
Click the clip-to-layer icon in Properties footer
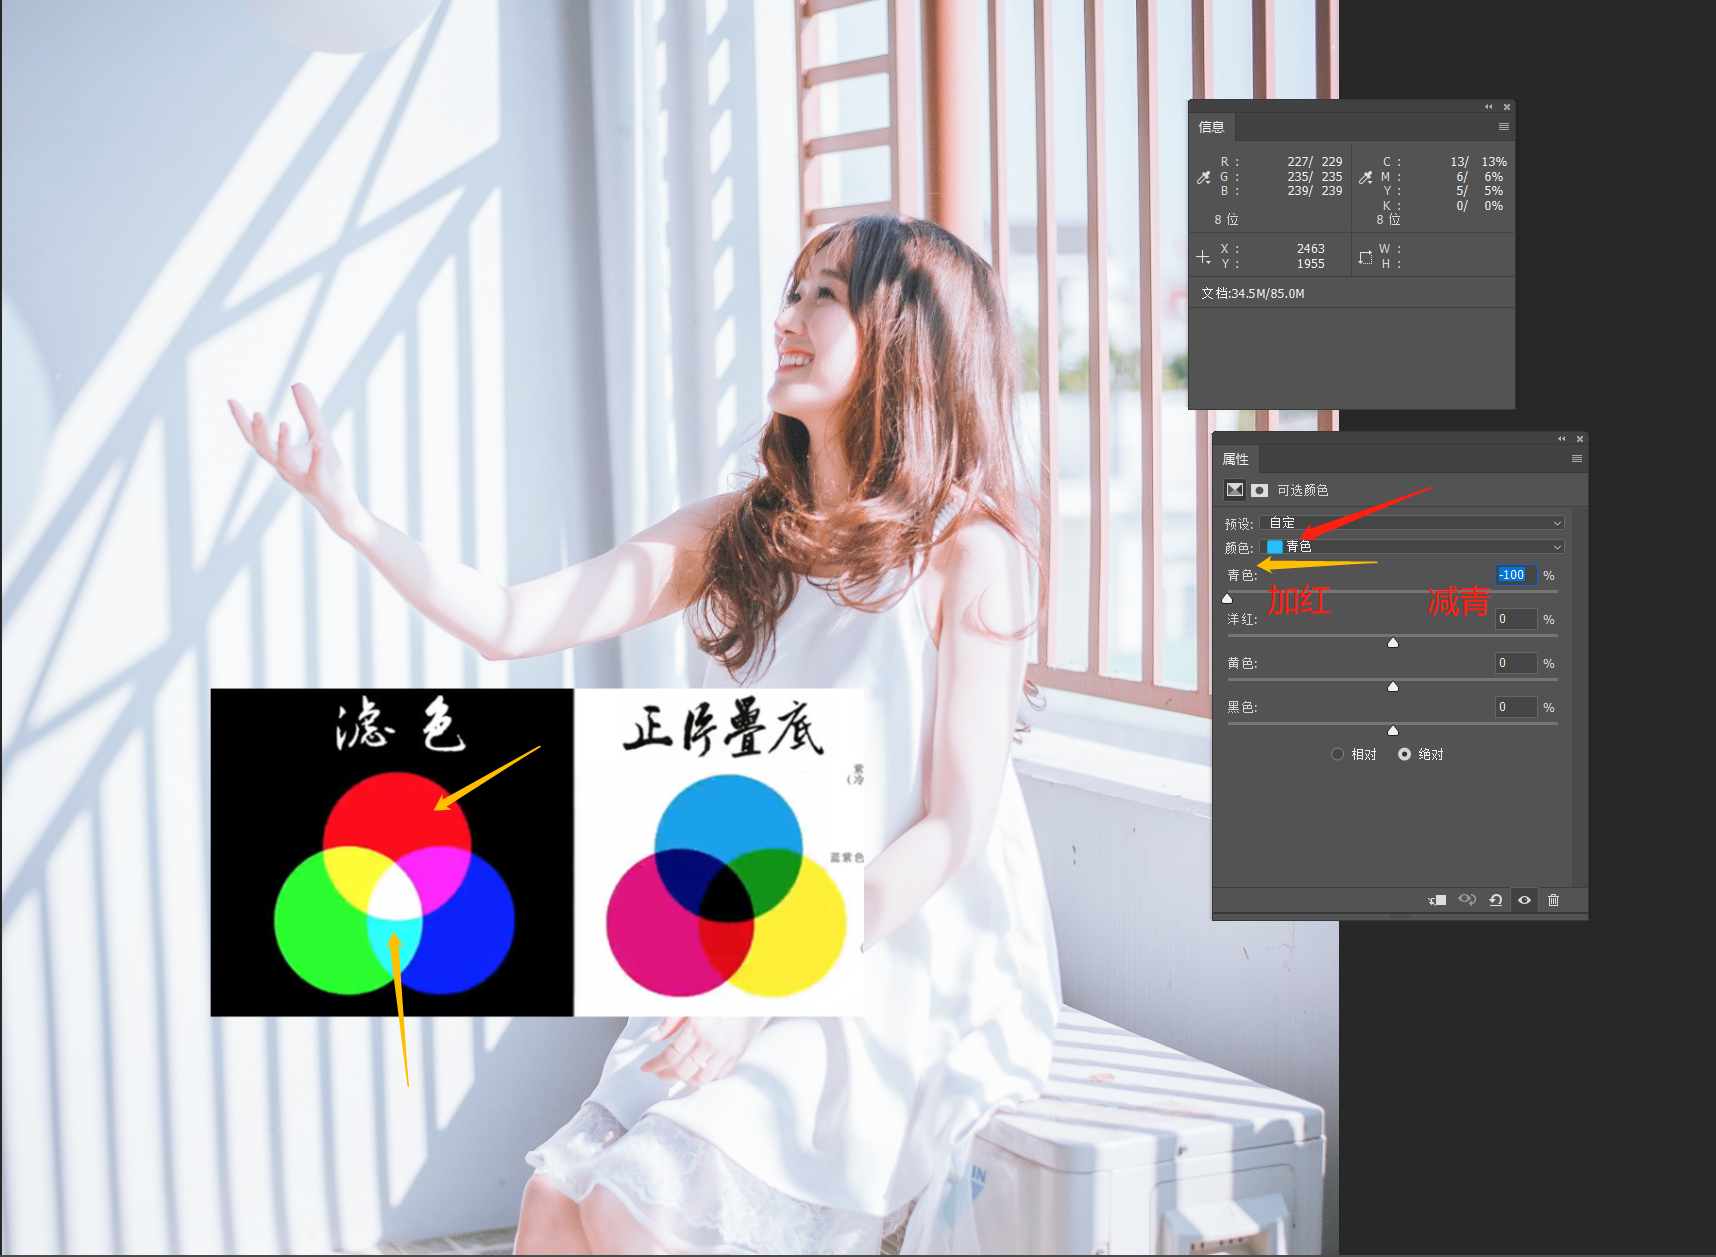[x=1437, y=900]
